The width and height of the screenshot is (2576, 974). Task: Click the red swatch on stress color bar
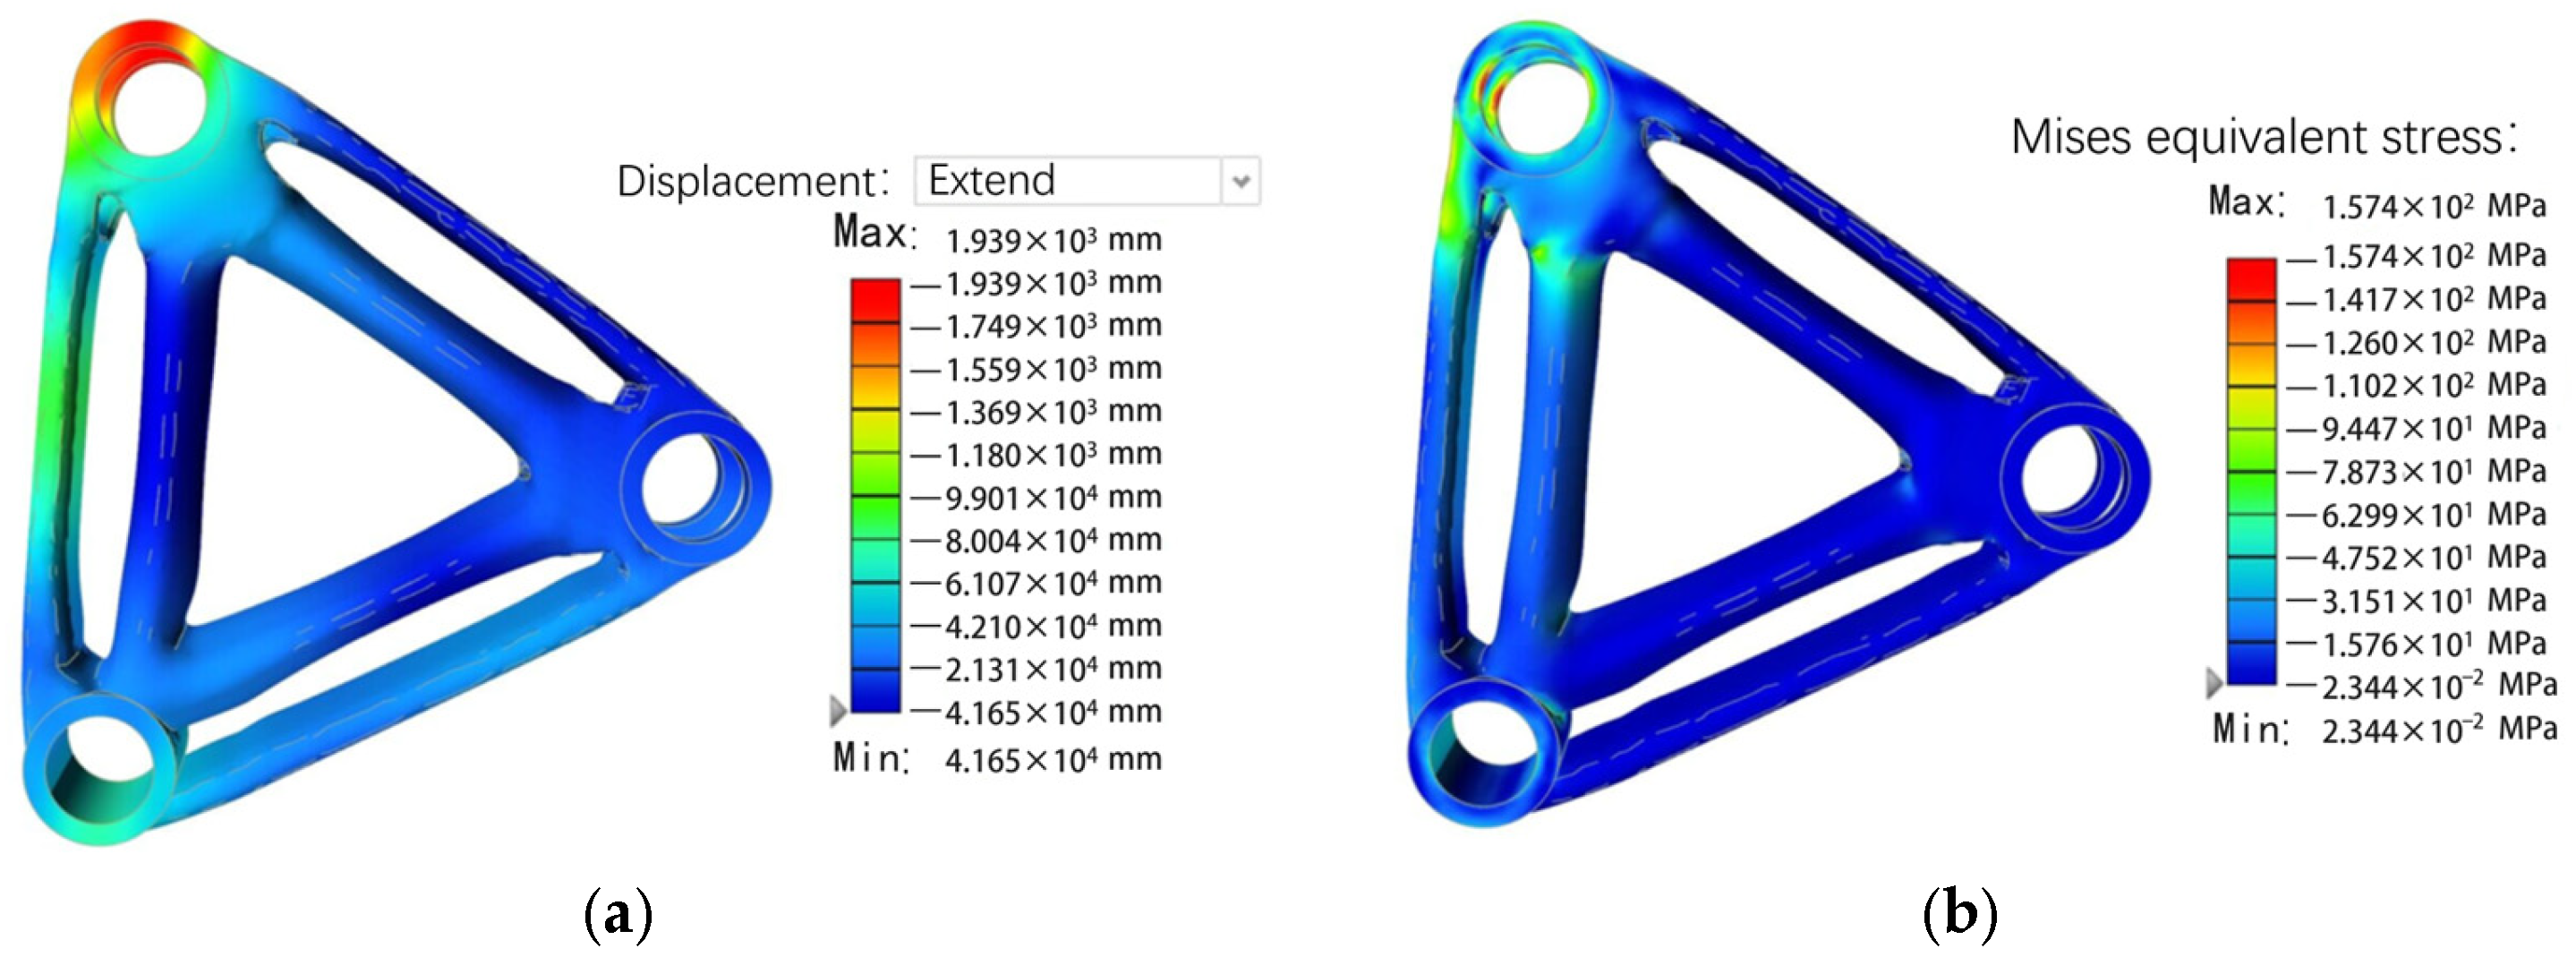(x=2251, y=277)
